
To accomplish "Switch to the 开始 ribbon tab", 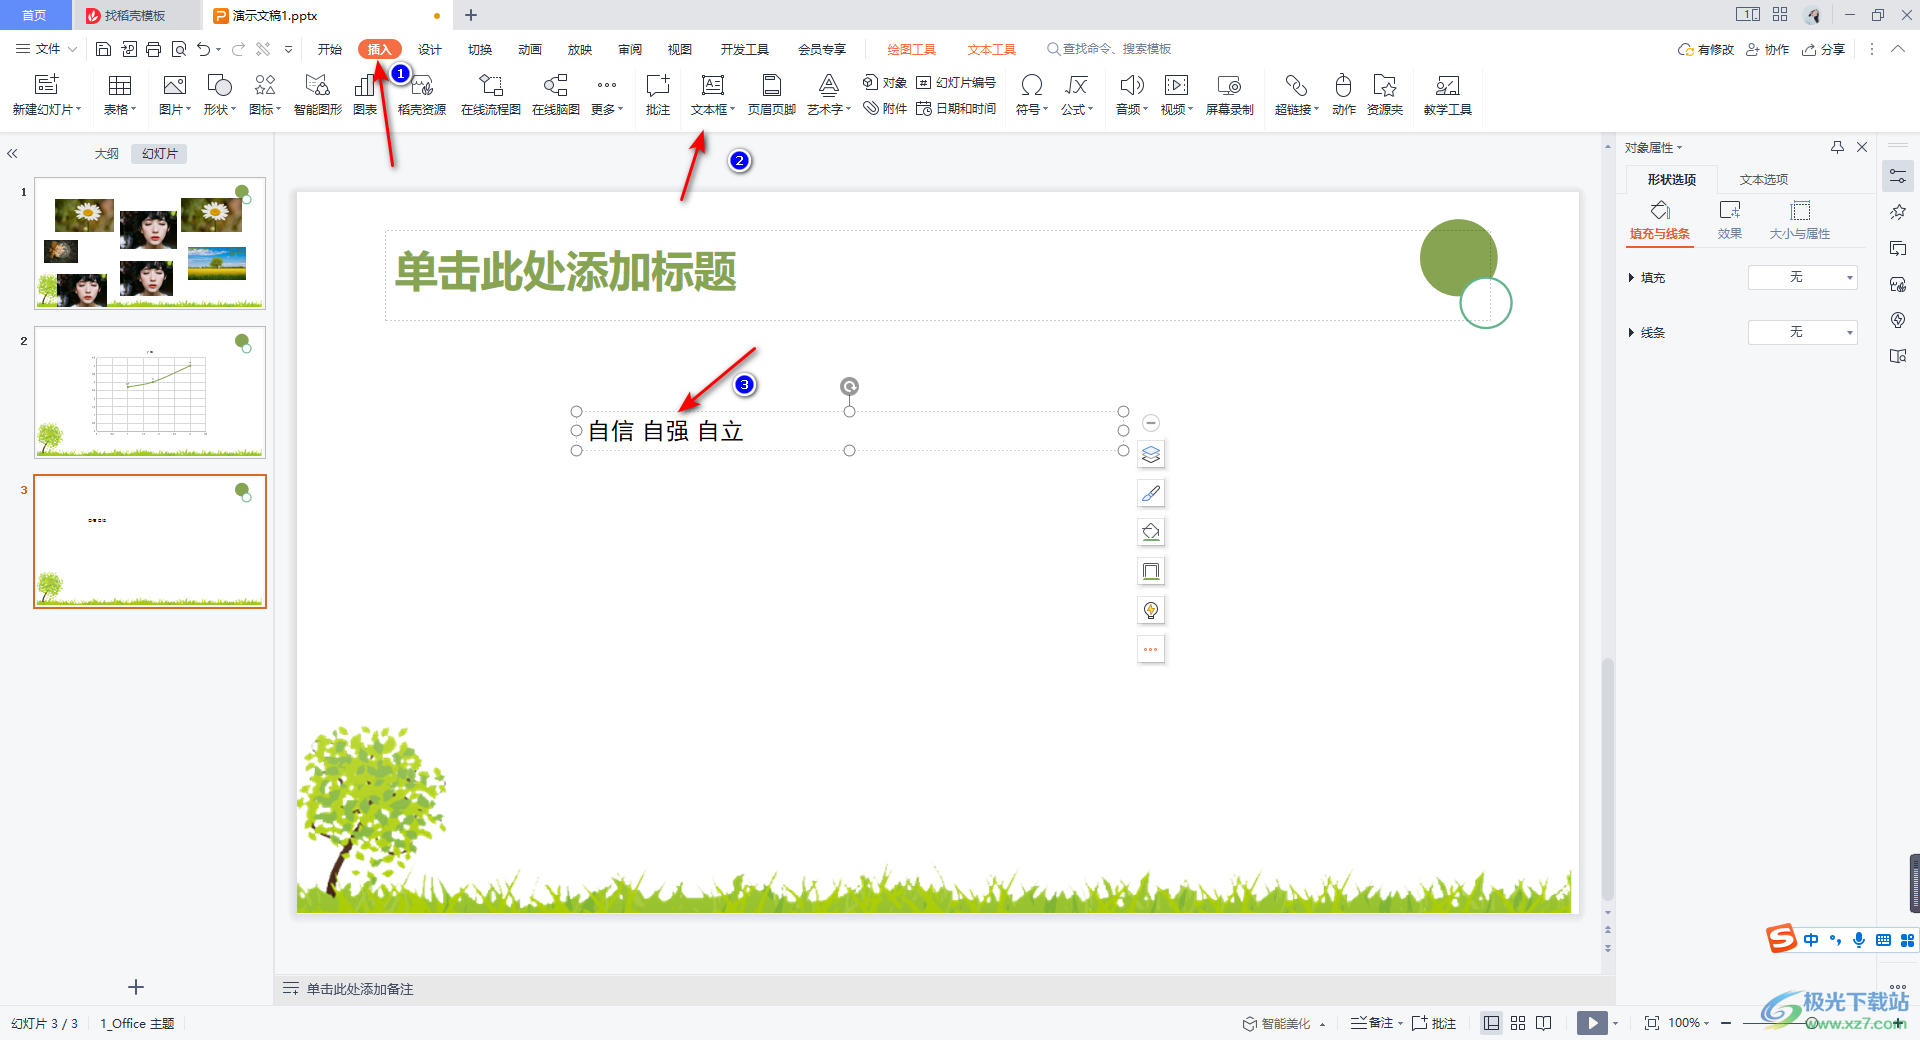I will pos(330,49).
